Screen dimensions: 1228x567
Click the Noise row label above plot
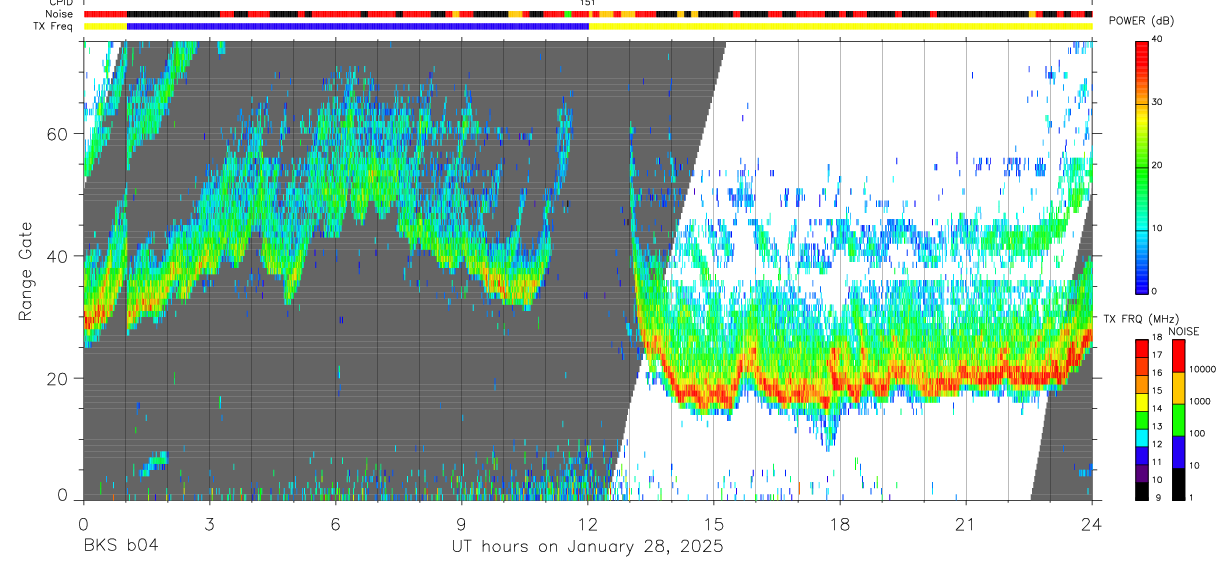pyautogui.click(x=59, y=14)
